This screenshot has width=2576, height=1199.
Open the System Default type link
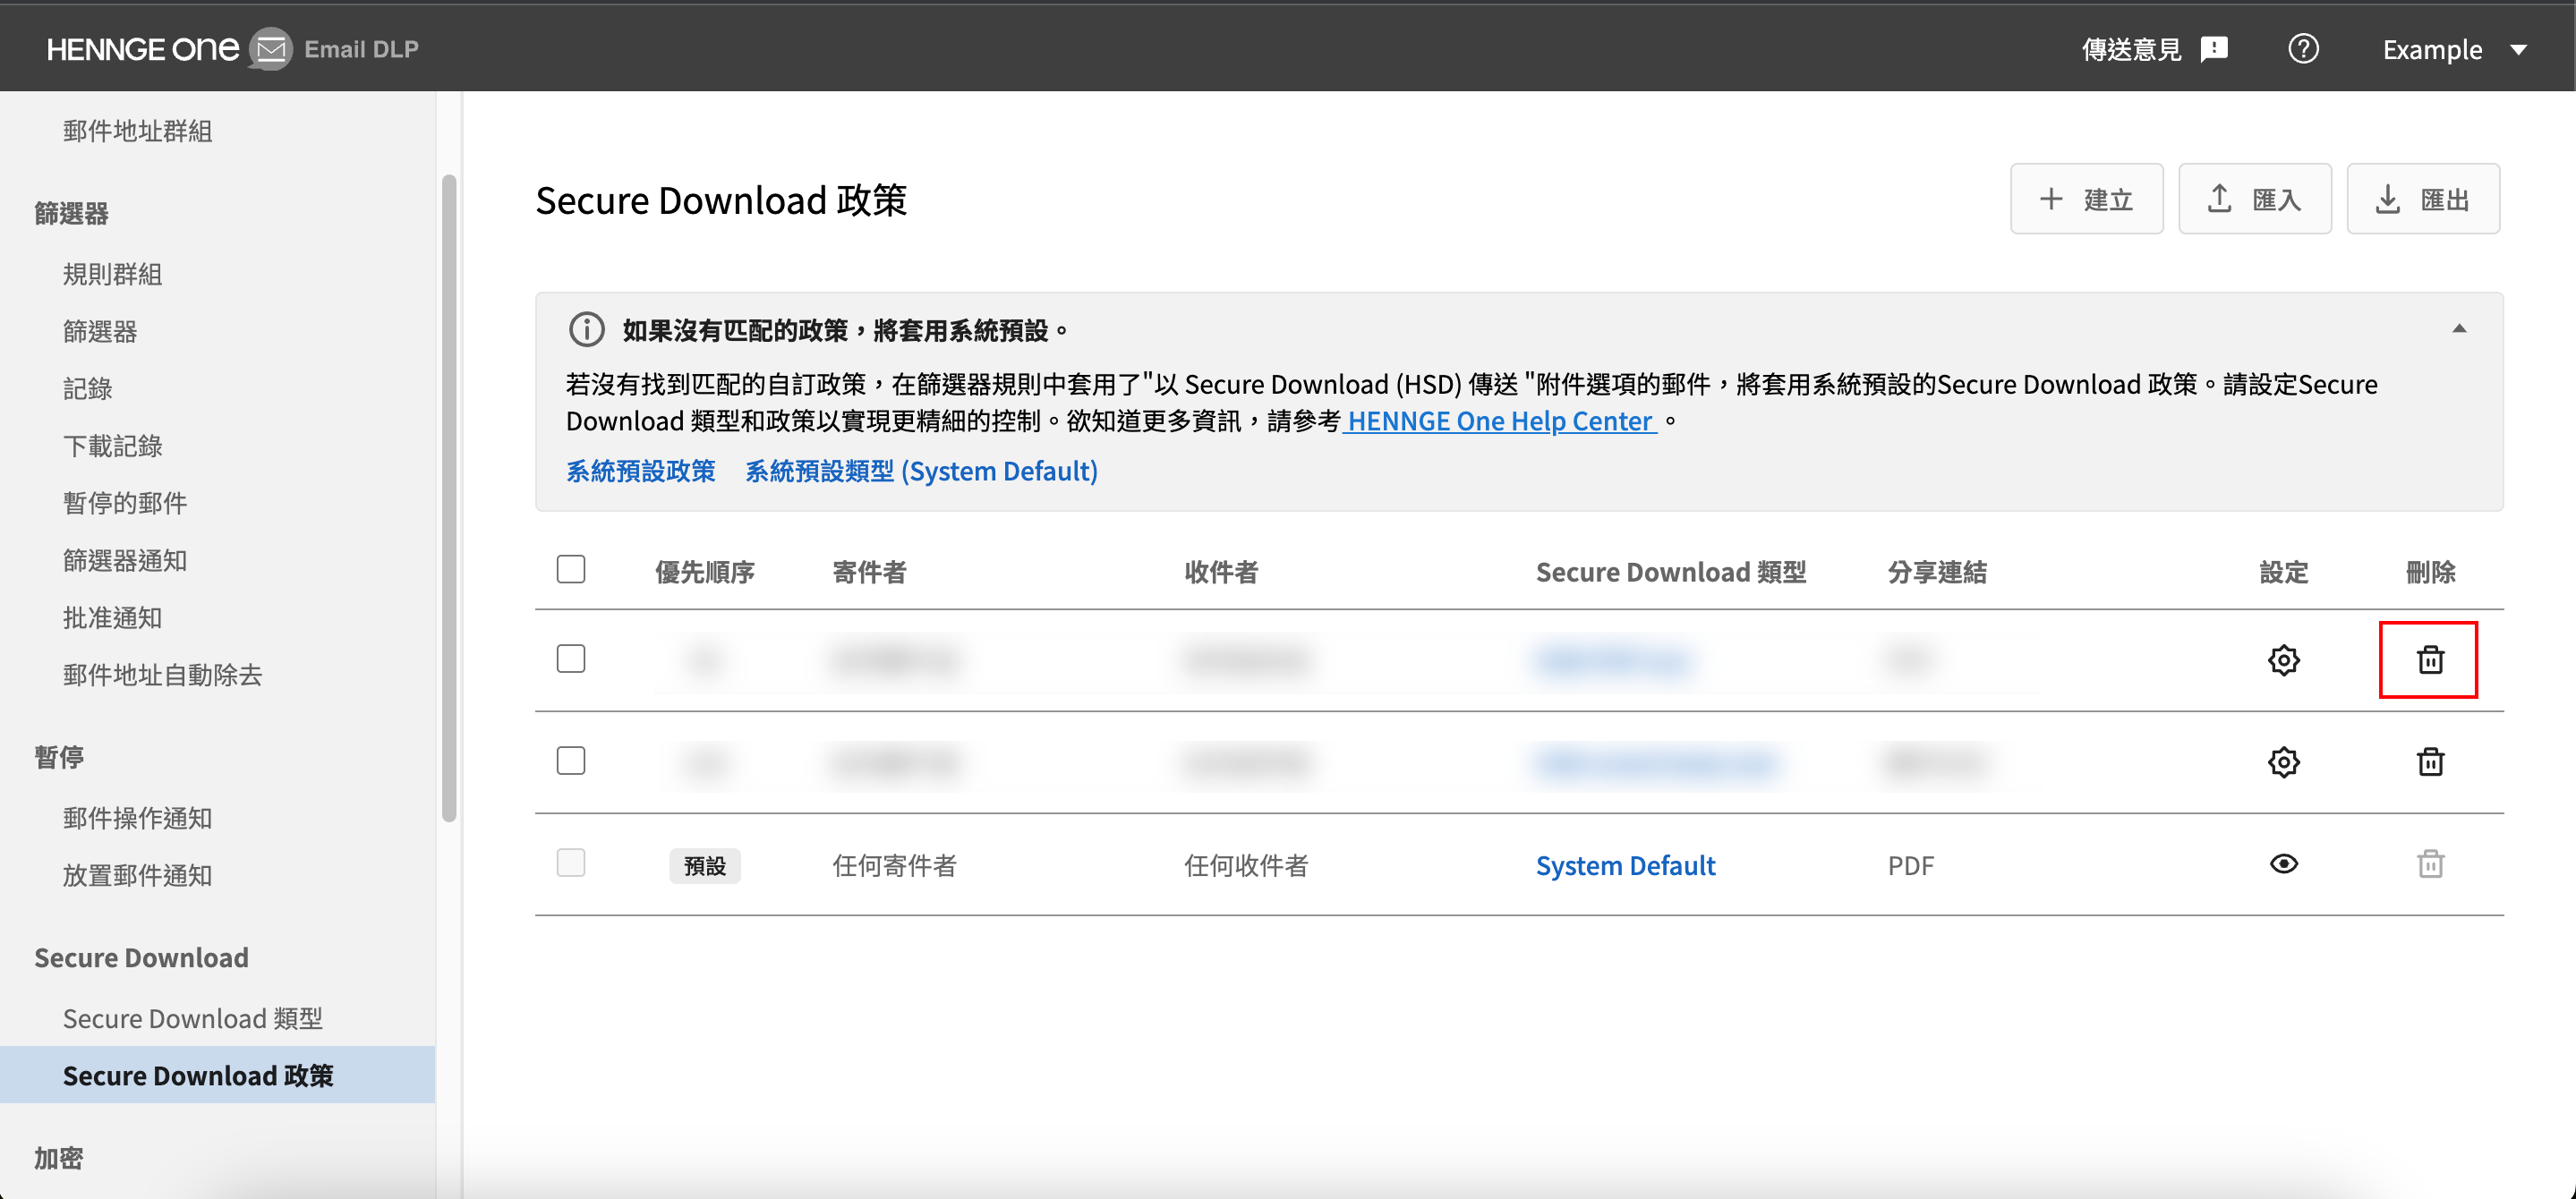1625,865
